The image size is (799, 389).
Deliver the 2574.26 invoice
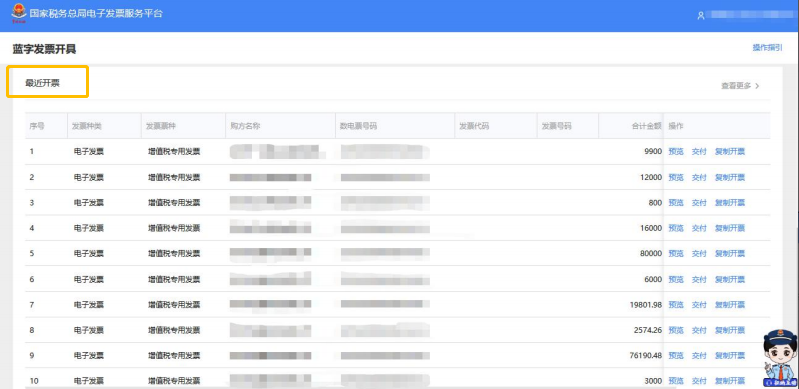pos(699,330)
